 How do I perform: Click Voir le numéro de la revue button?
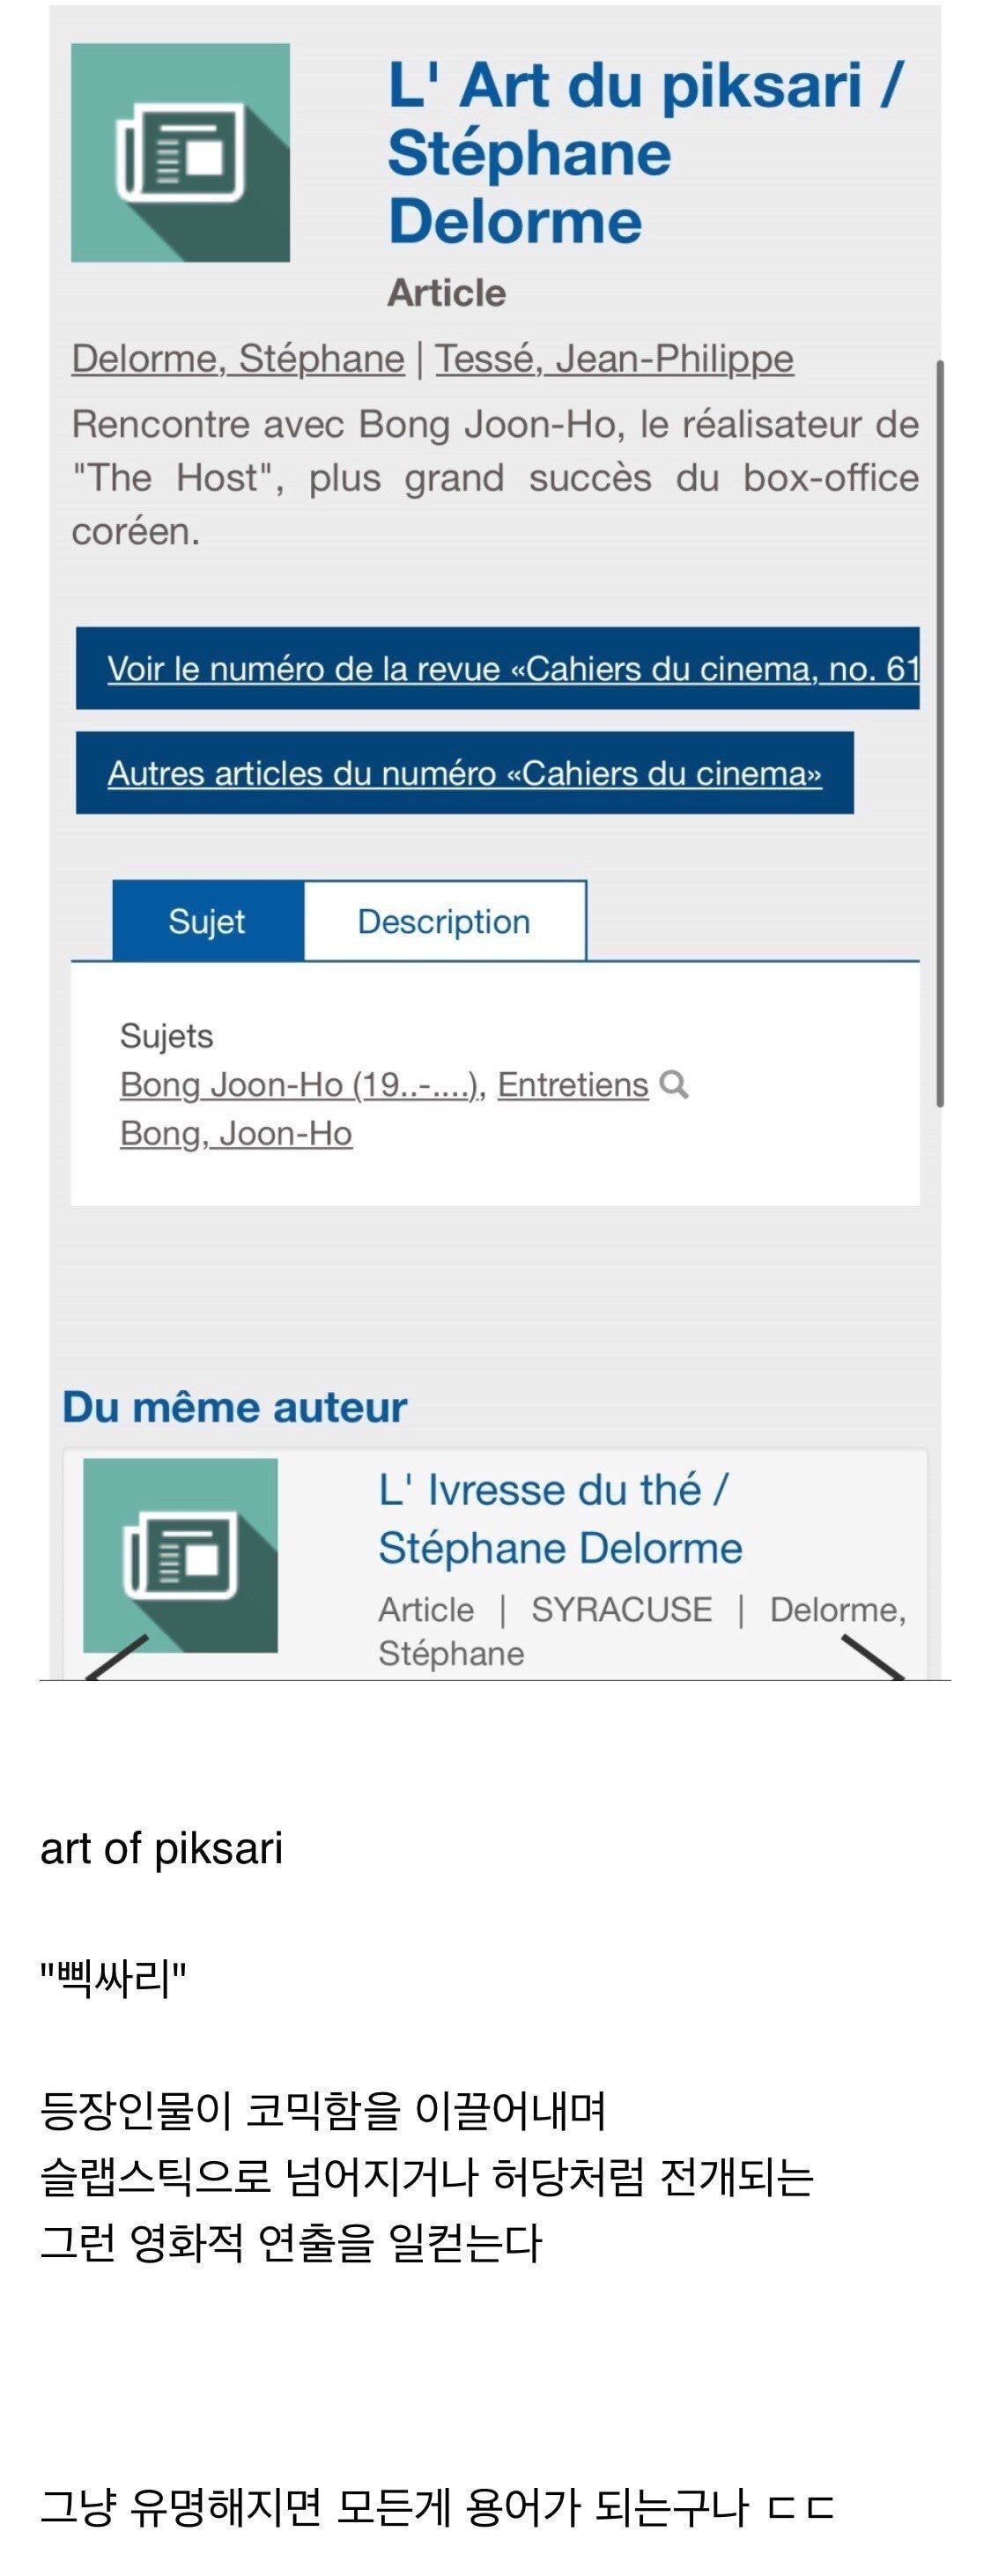coord(497,668)
